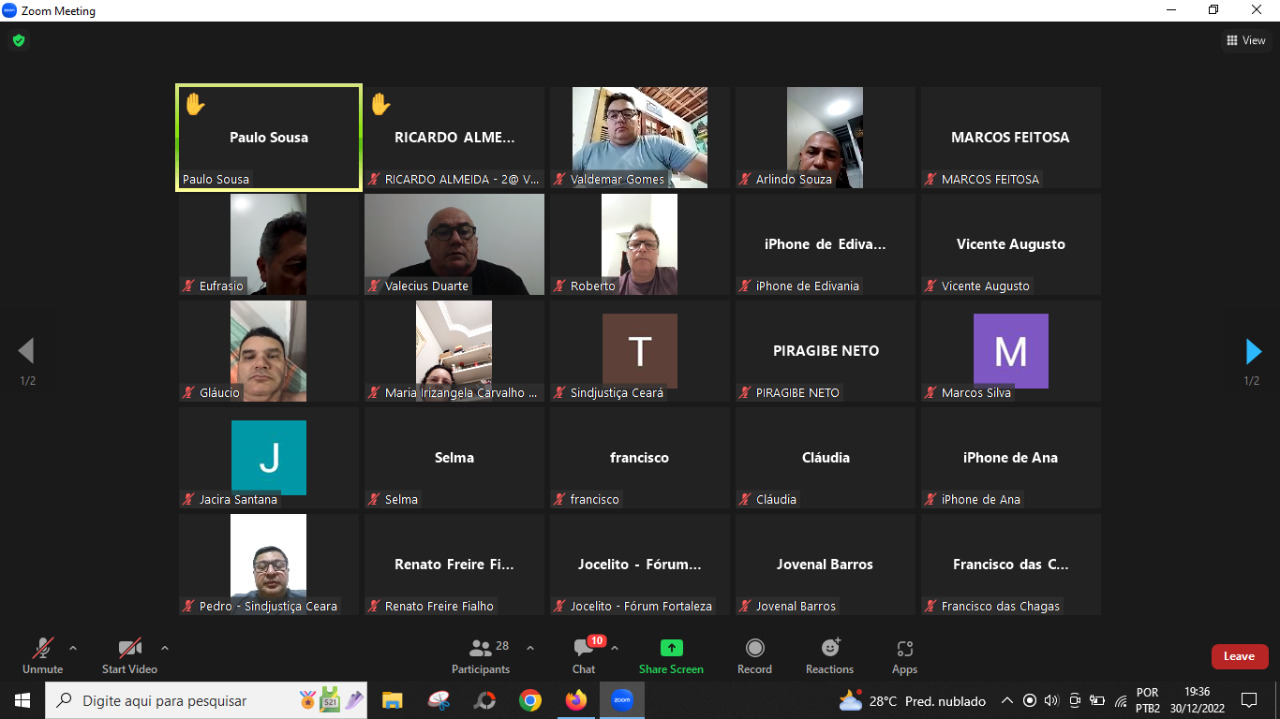Expand the Chat options chevron
This screenshot has width=1280, height=719.
point(615,648)
